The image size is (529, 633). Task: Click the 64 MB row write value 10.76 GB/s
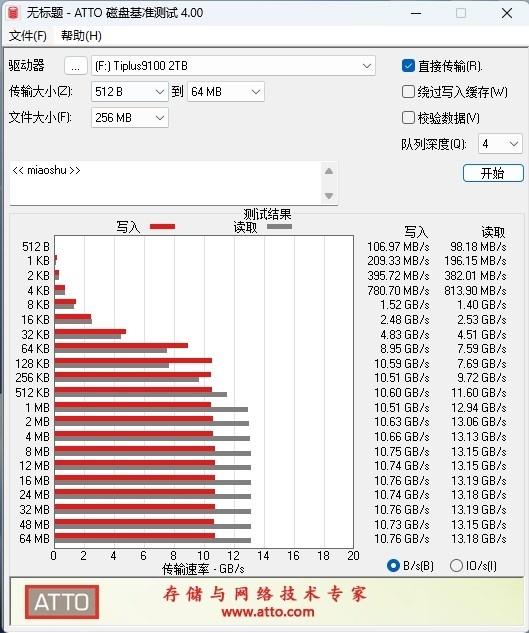[402, 539]
